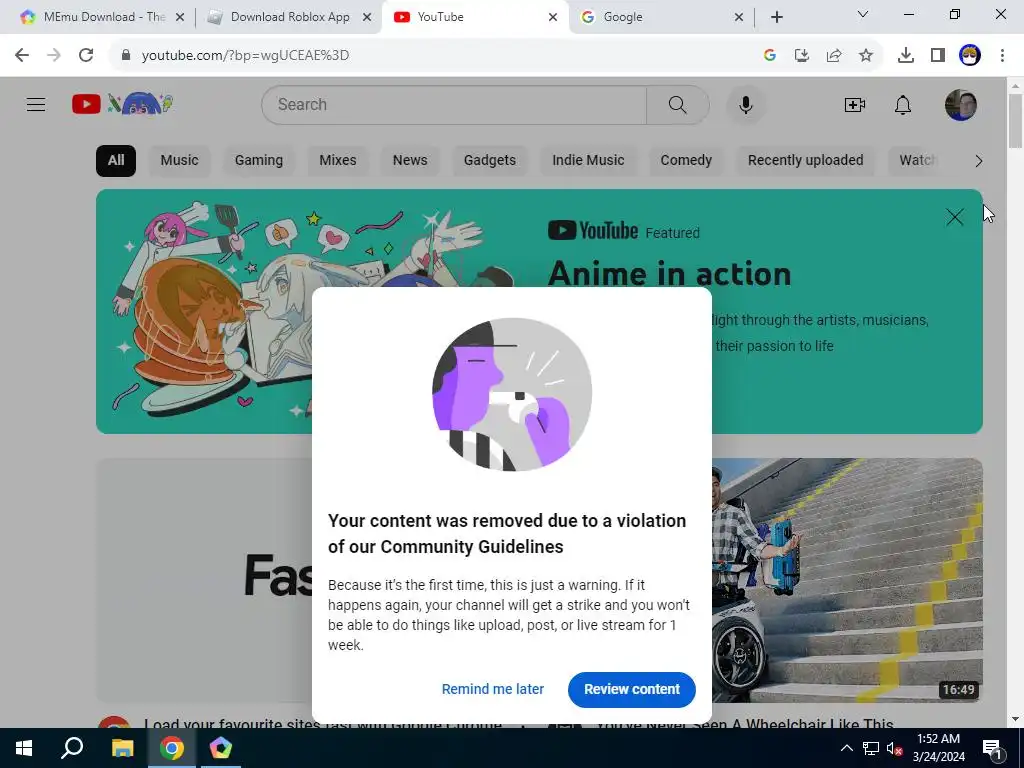Open the Windows notification center
The image size is (1024, 768).
992,749
